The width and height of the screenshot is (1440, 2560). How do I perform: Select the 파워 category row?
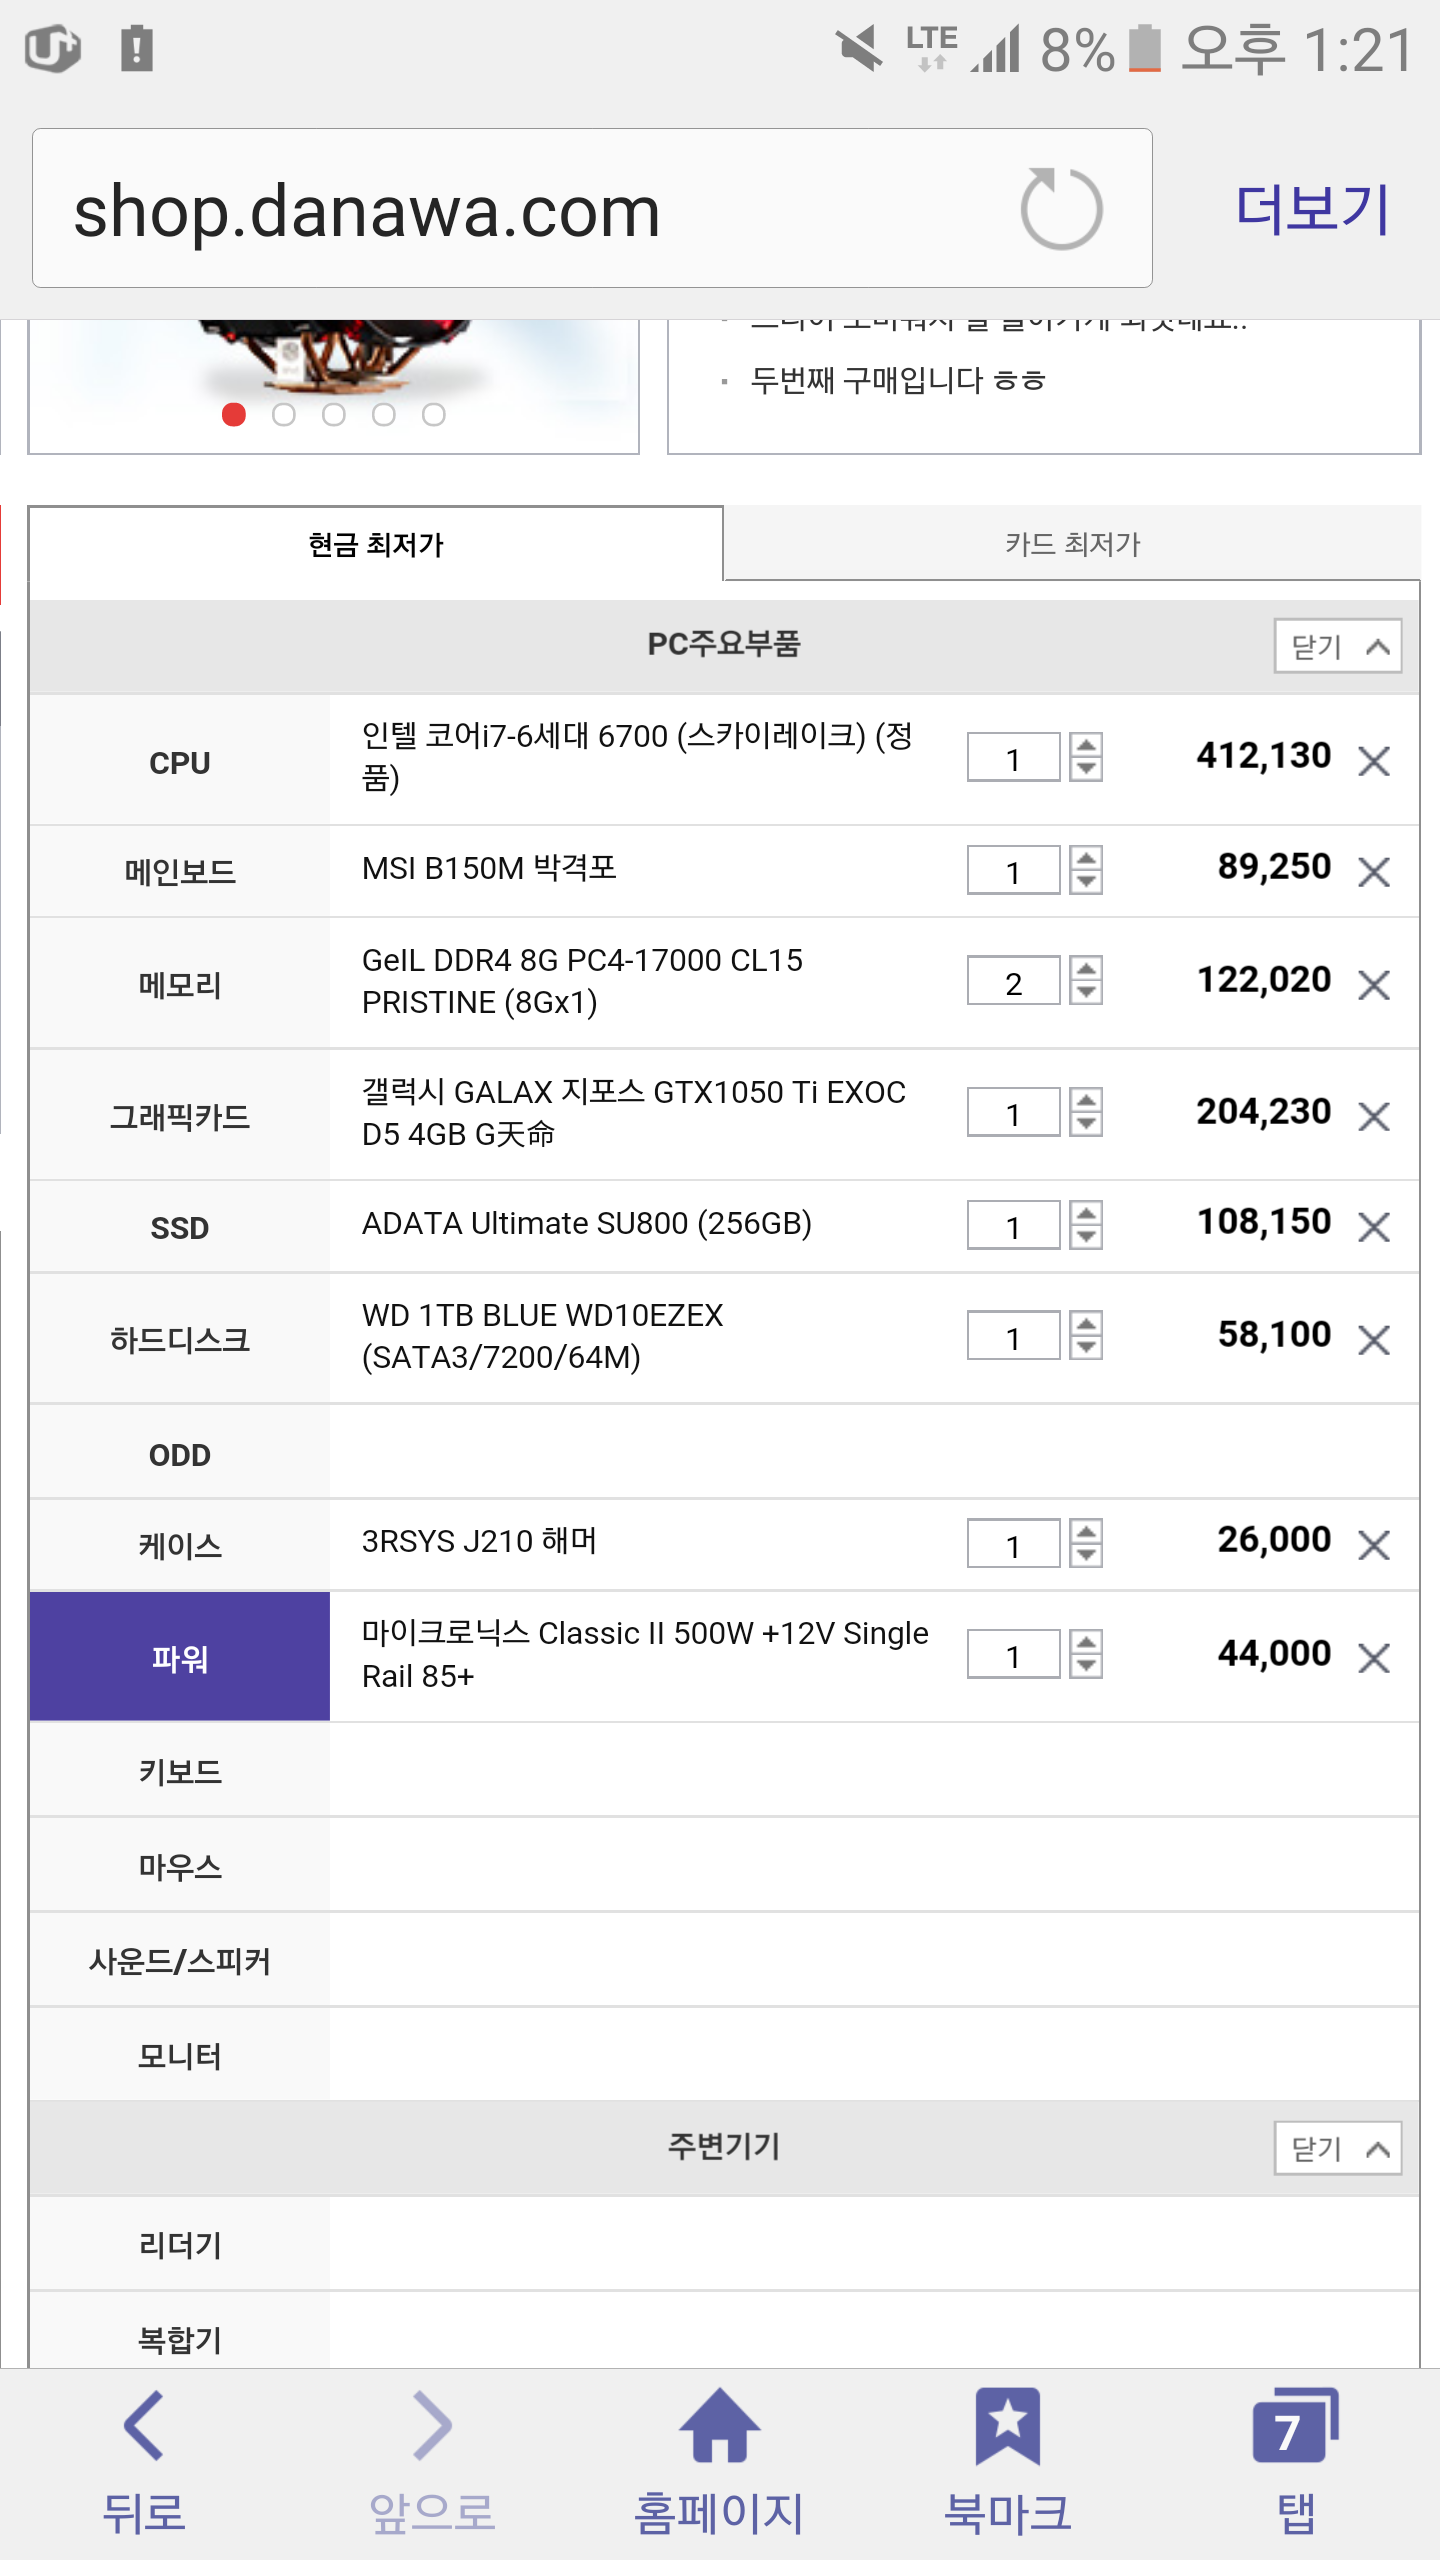point(180,1657)
